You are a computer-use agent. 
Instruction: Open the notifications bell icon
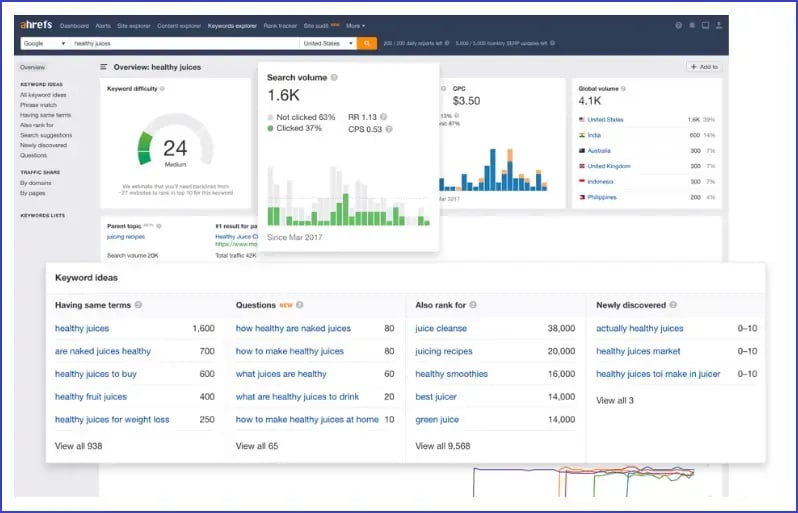(x=691, y=25)
